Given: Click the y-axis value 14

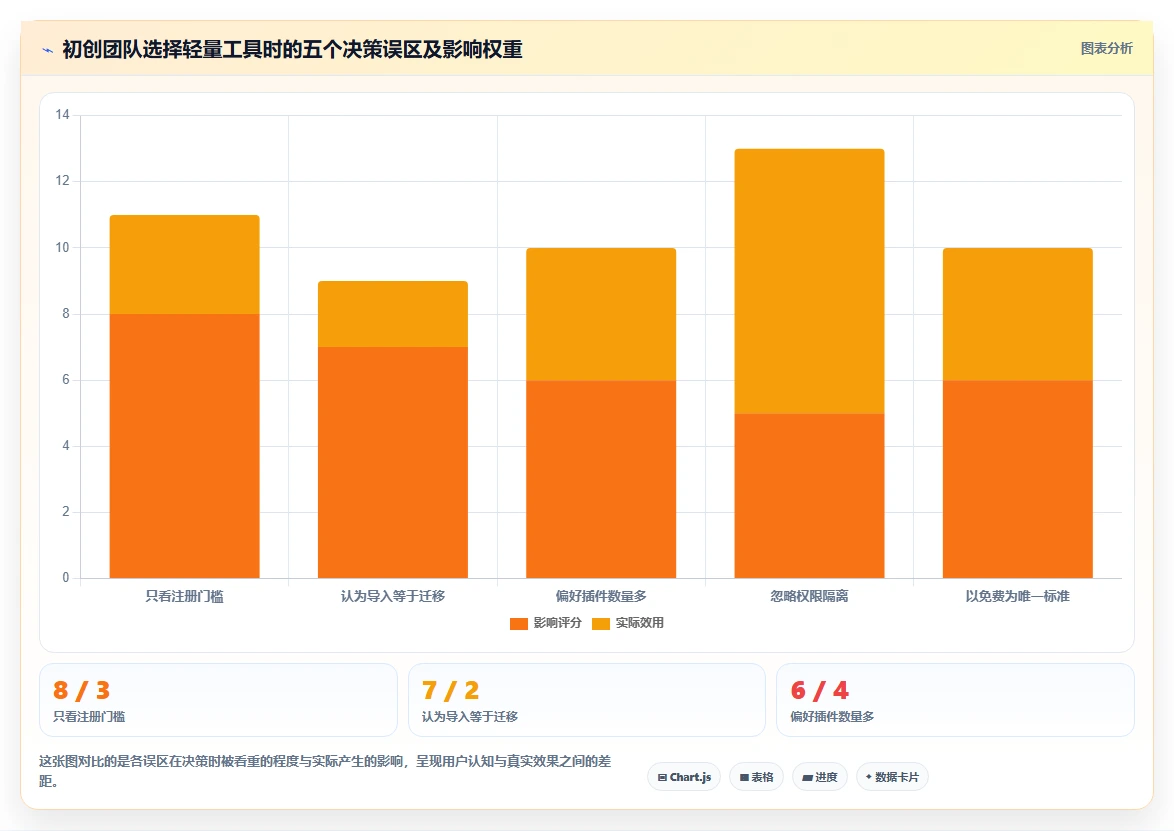Looking at the screenshot, I should pos(62,115).
